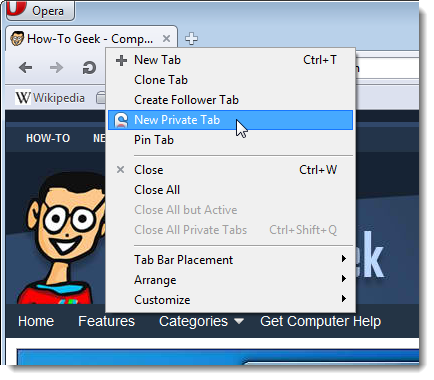
Task: Open the Opera menu button
Action: tap(40, 10)
